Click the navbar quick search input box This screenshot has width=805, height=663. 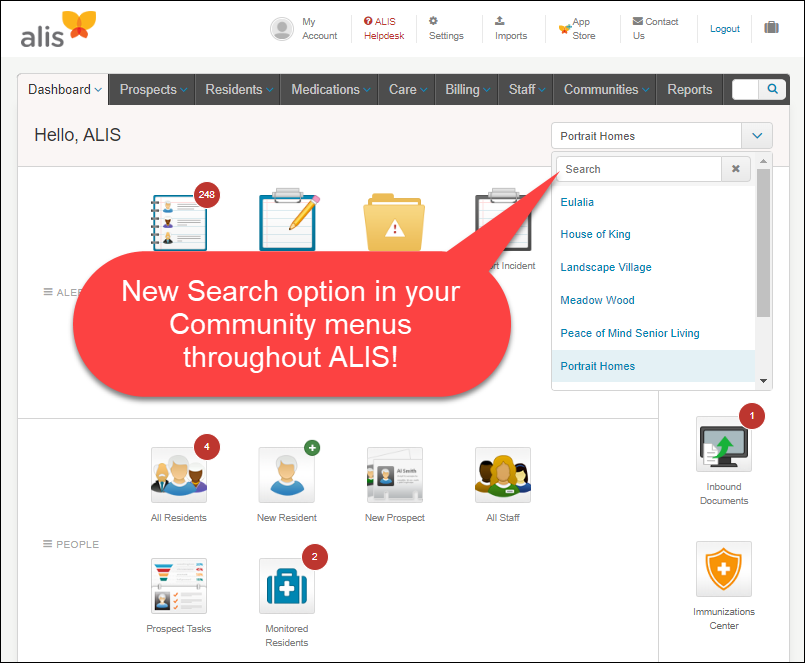(x=745, y=89)
